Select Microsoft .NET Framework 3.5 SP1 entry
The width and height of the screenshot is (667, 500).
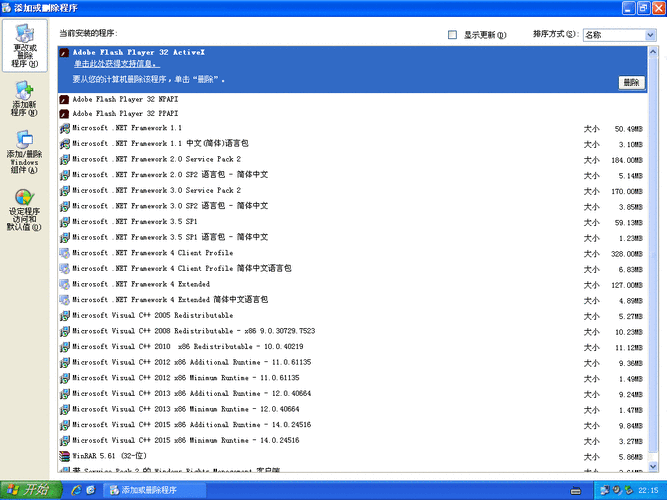(x=135, y=222)
